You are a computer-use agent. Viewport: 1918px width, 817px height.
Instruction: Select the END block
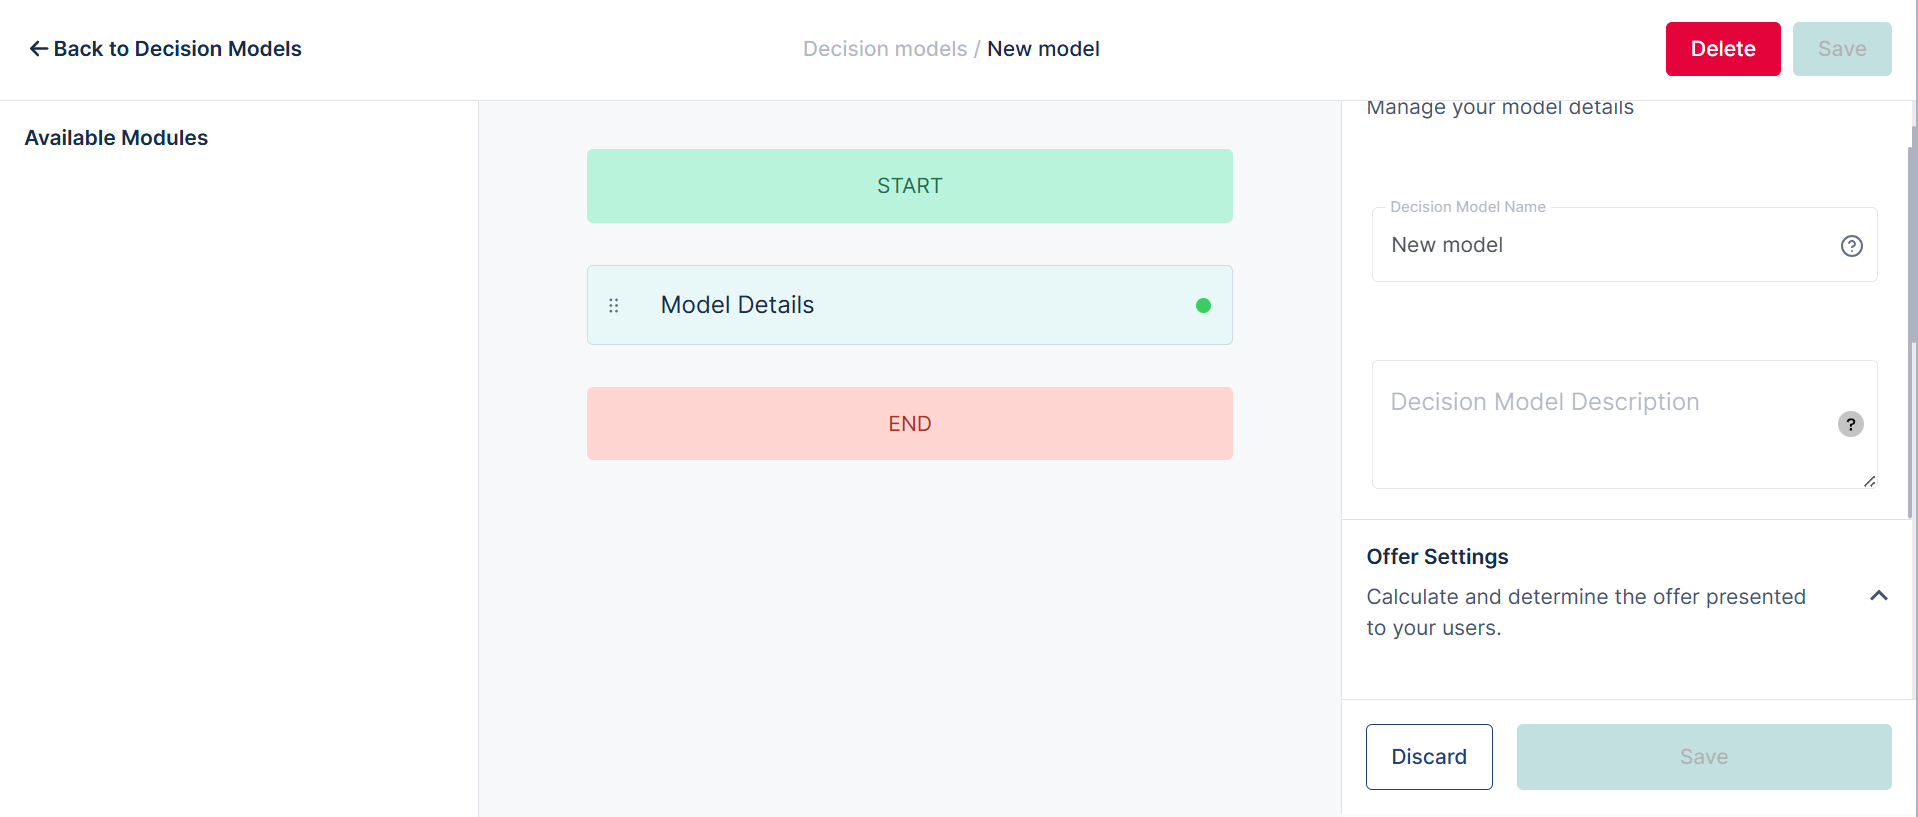[x=909, y=424]
